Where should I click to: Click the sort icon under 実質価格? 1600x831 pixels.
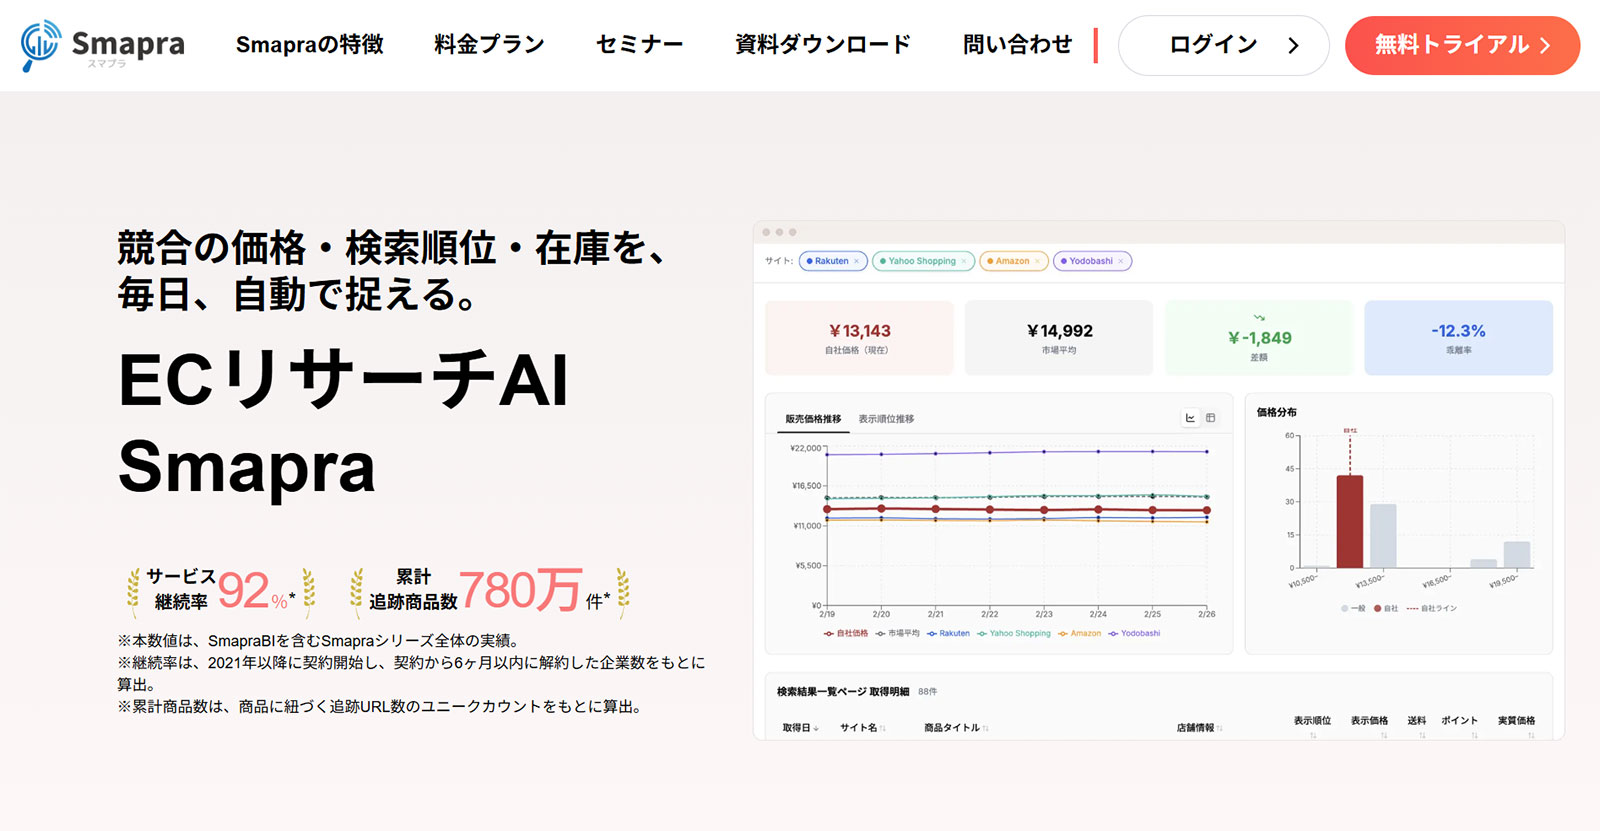pyautogui.click(x=1531, y=735)
